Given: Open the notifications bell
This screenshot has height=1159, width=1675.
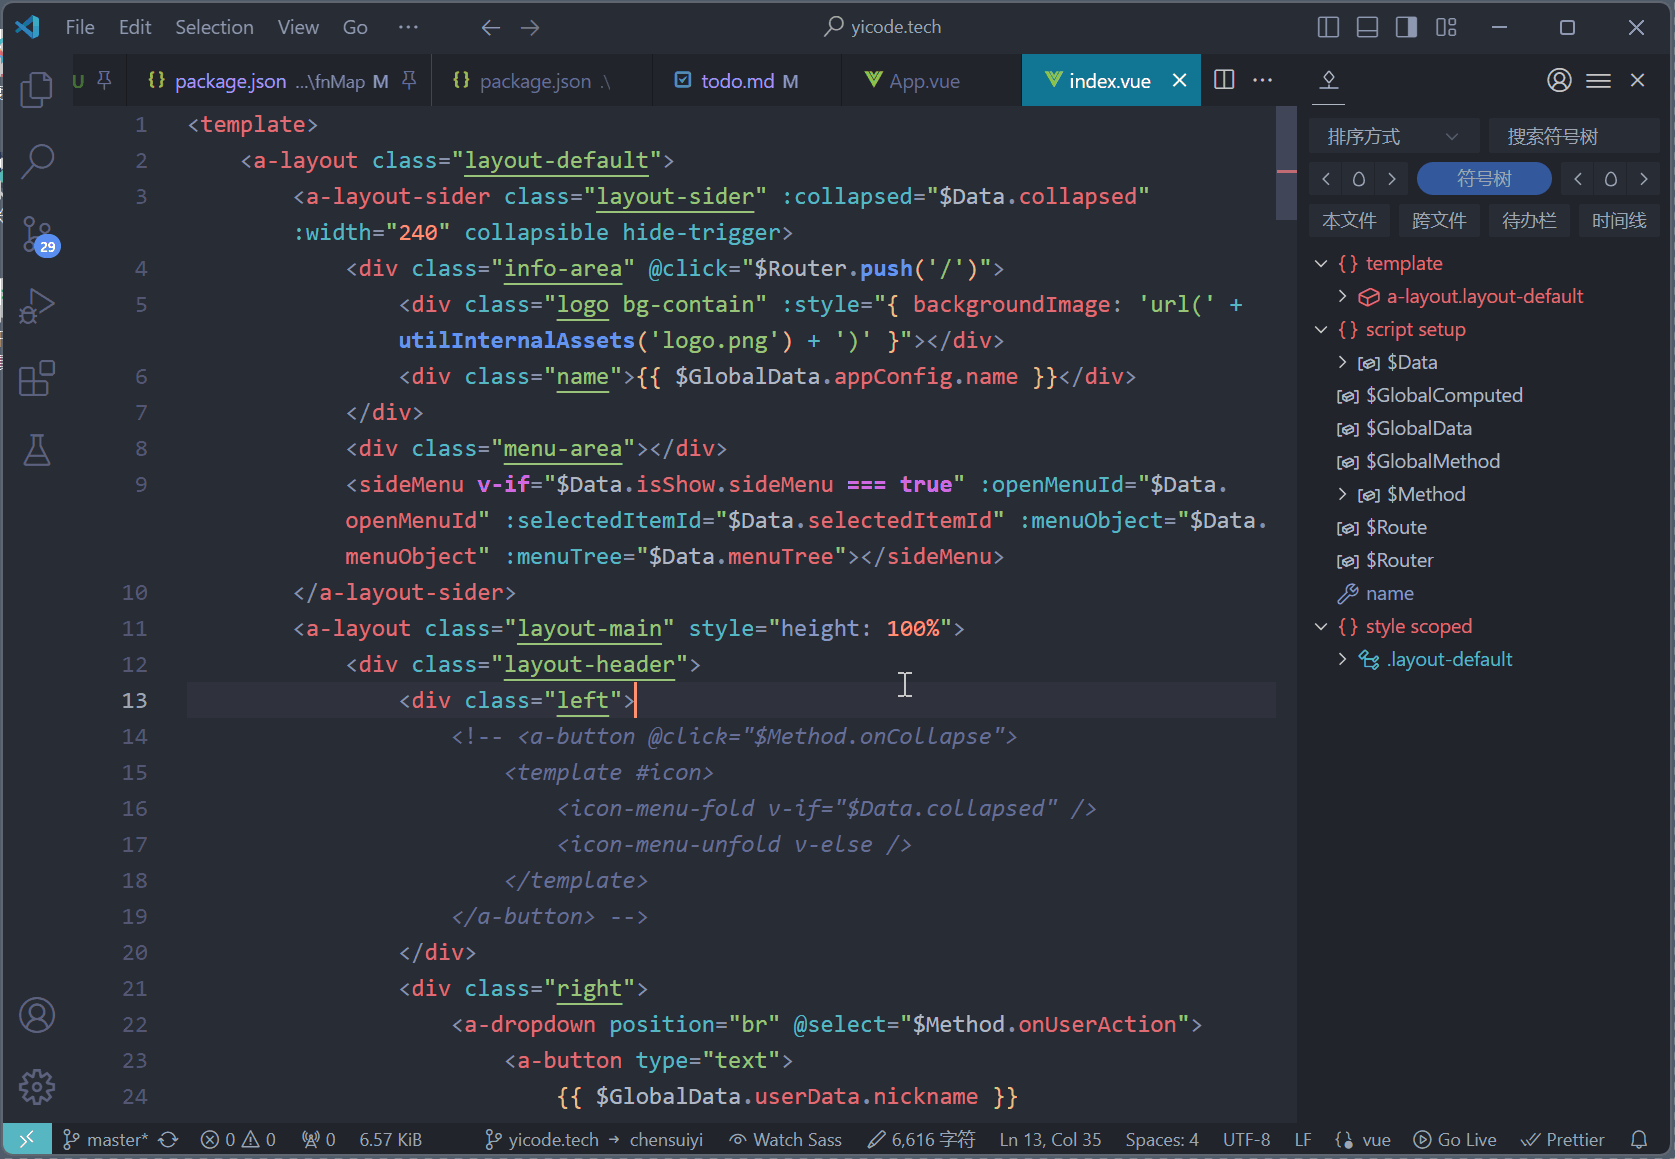Looking at the screenshot, I should 1639,1139.
